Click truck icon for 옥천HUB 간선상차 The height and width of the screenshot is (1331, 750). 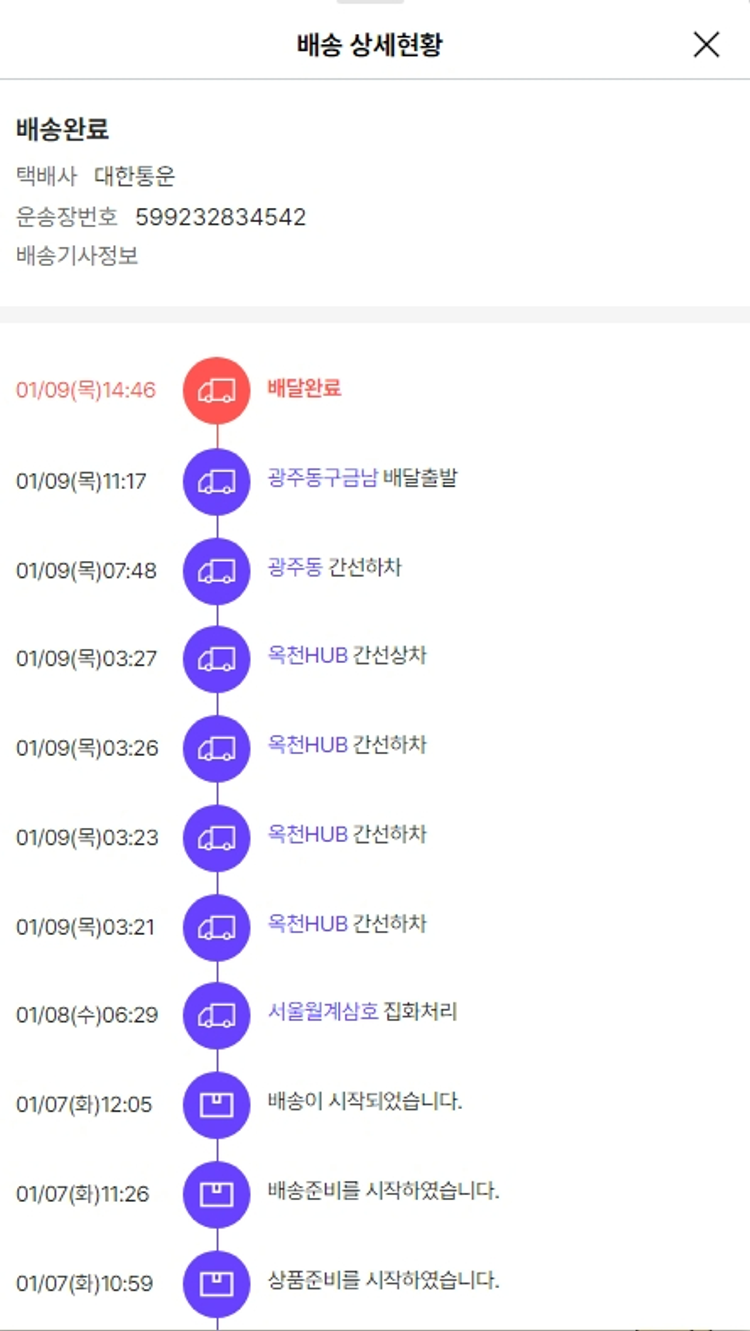click(216, 660)
